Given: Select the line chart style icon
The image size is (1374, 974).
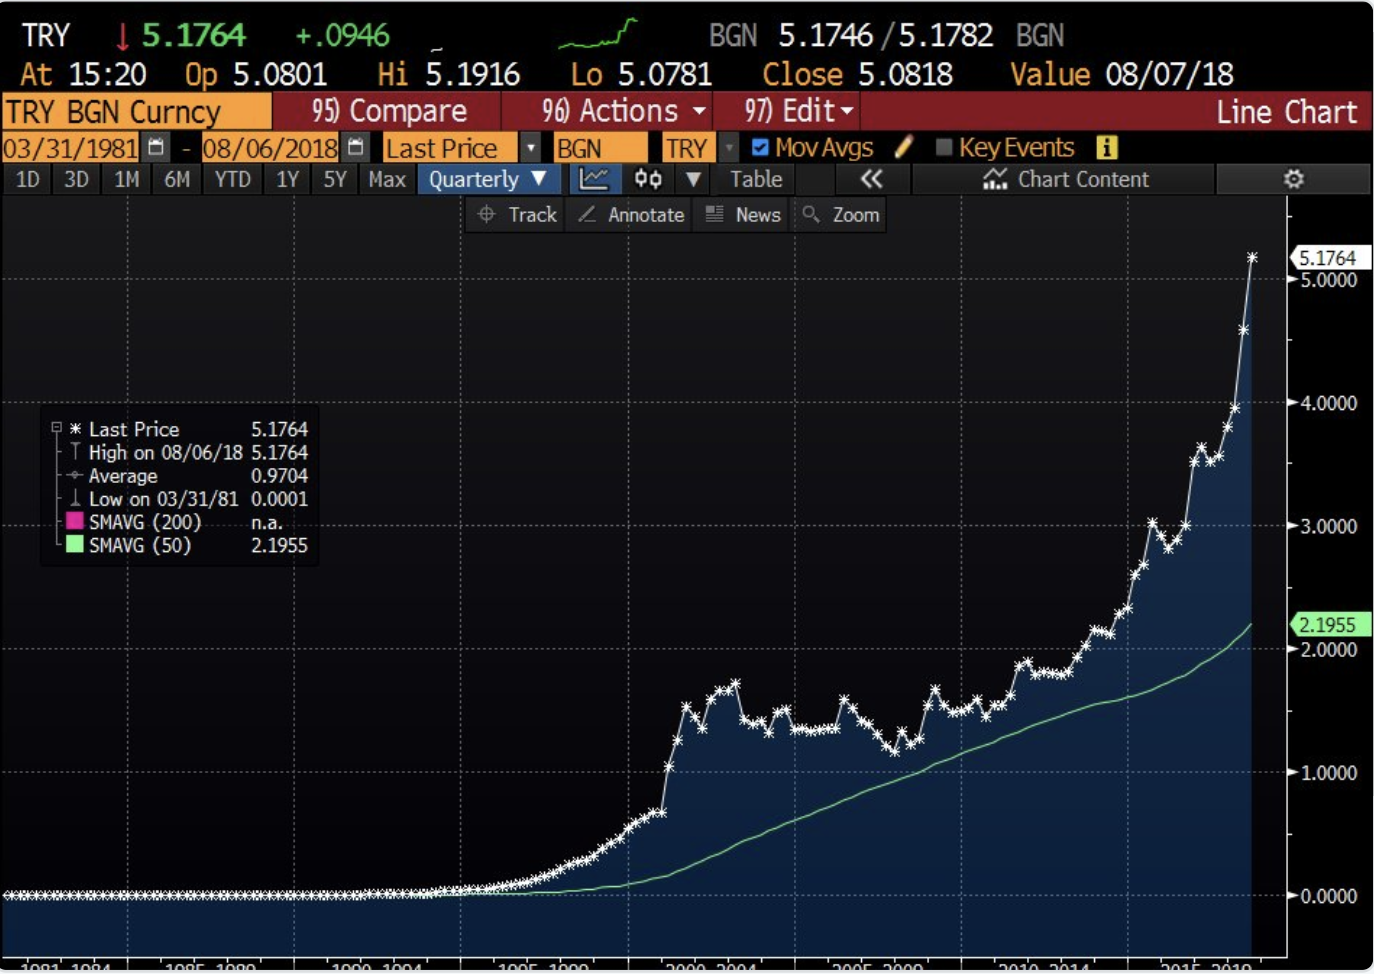Looking at the screenshot, I should [x=594, y=179].
